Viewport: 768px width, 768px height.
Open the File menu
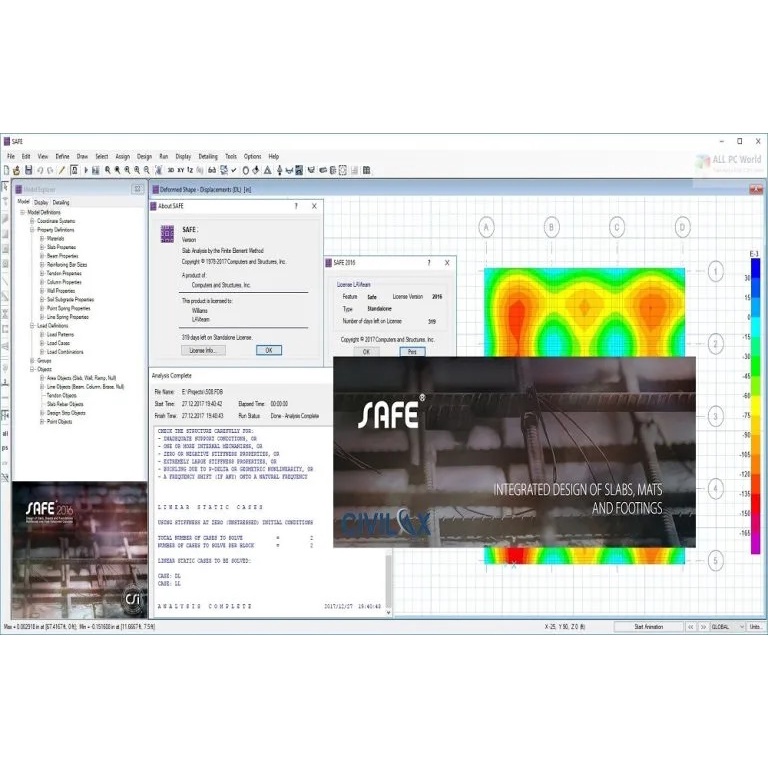pyautogui.click(x=11, y=156)
